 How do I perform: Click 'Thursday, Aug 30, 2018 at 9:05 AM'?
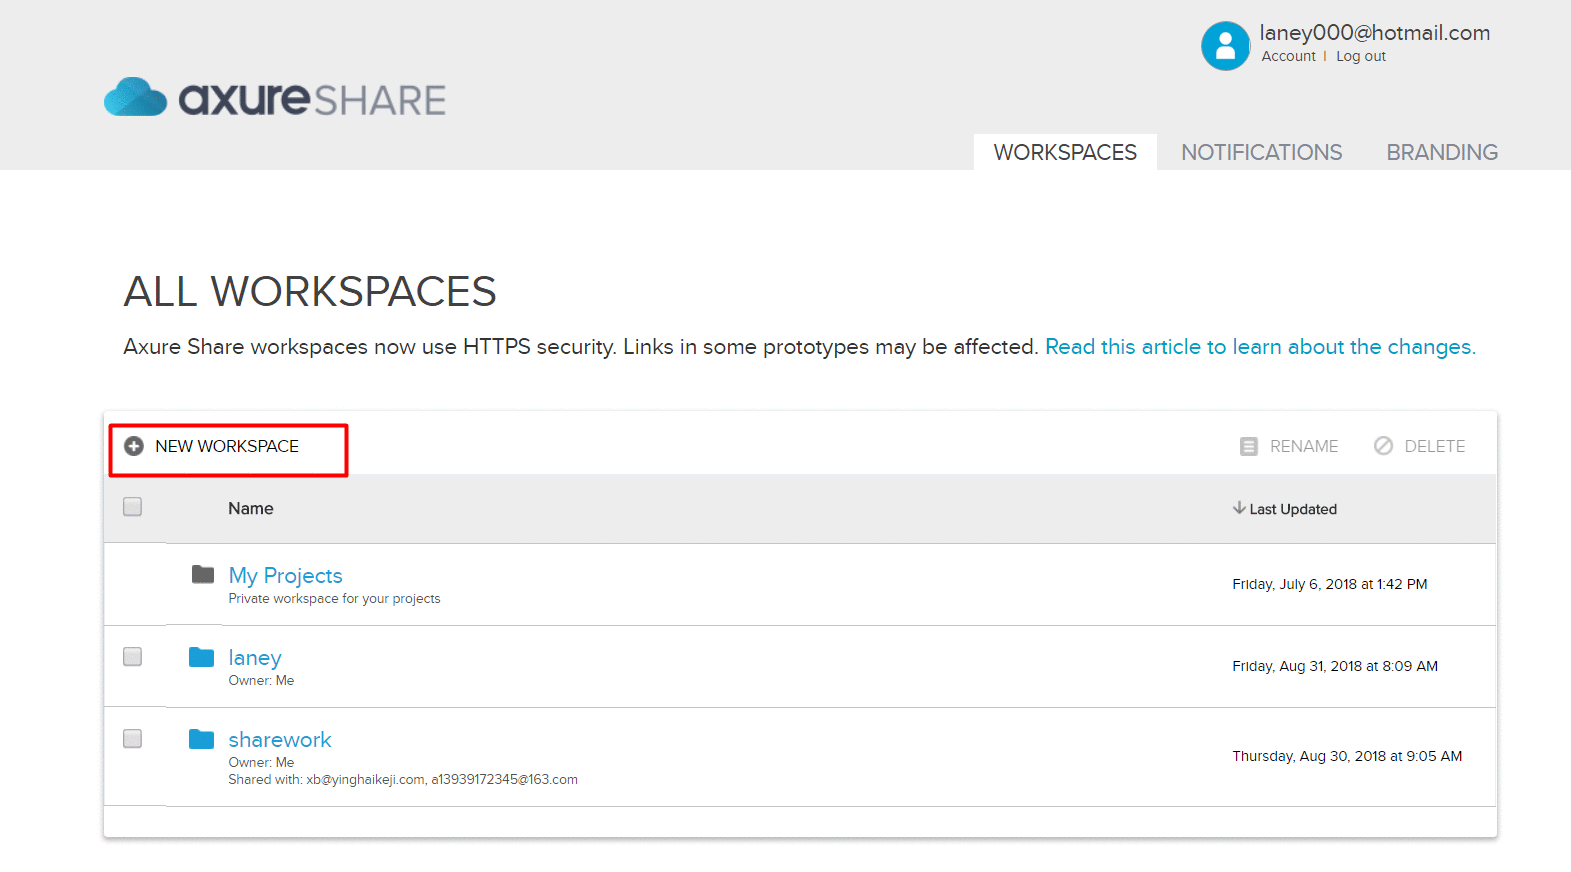(1347, 756)
